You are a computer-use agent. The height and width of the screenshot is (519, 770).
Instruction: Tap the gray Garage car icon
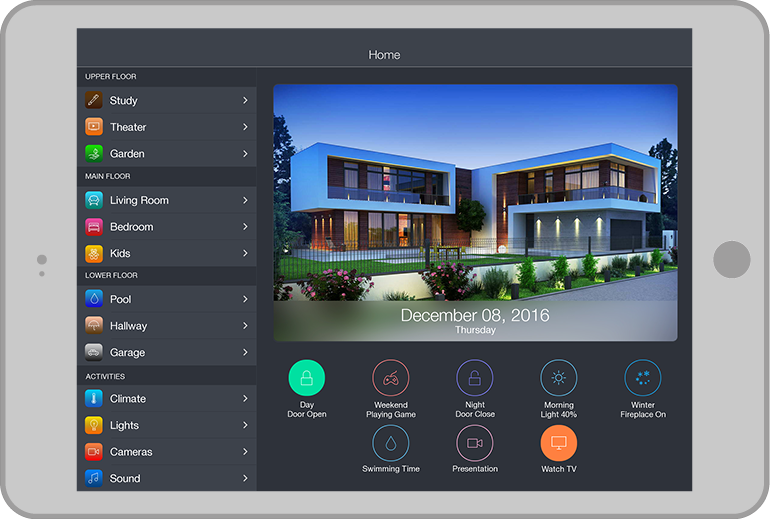pyautogui.click(x=93, y=352)
